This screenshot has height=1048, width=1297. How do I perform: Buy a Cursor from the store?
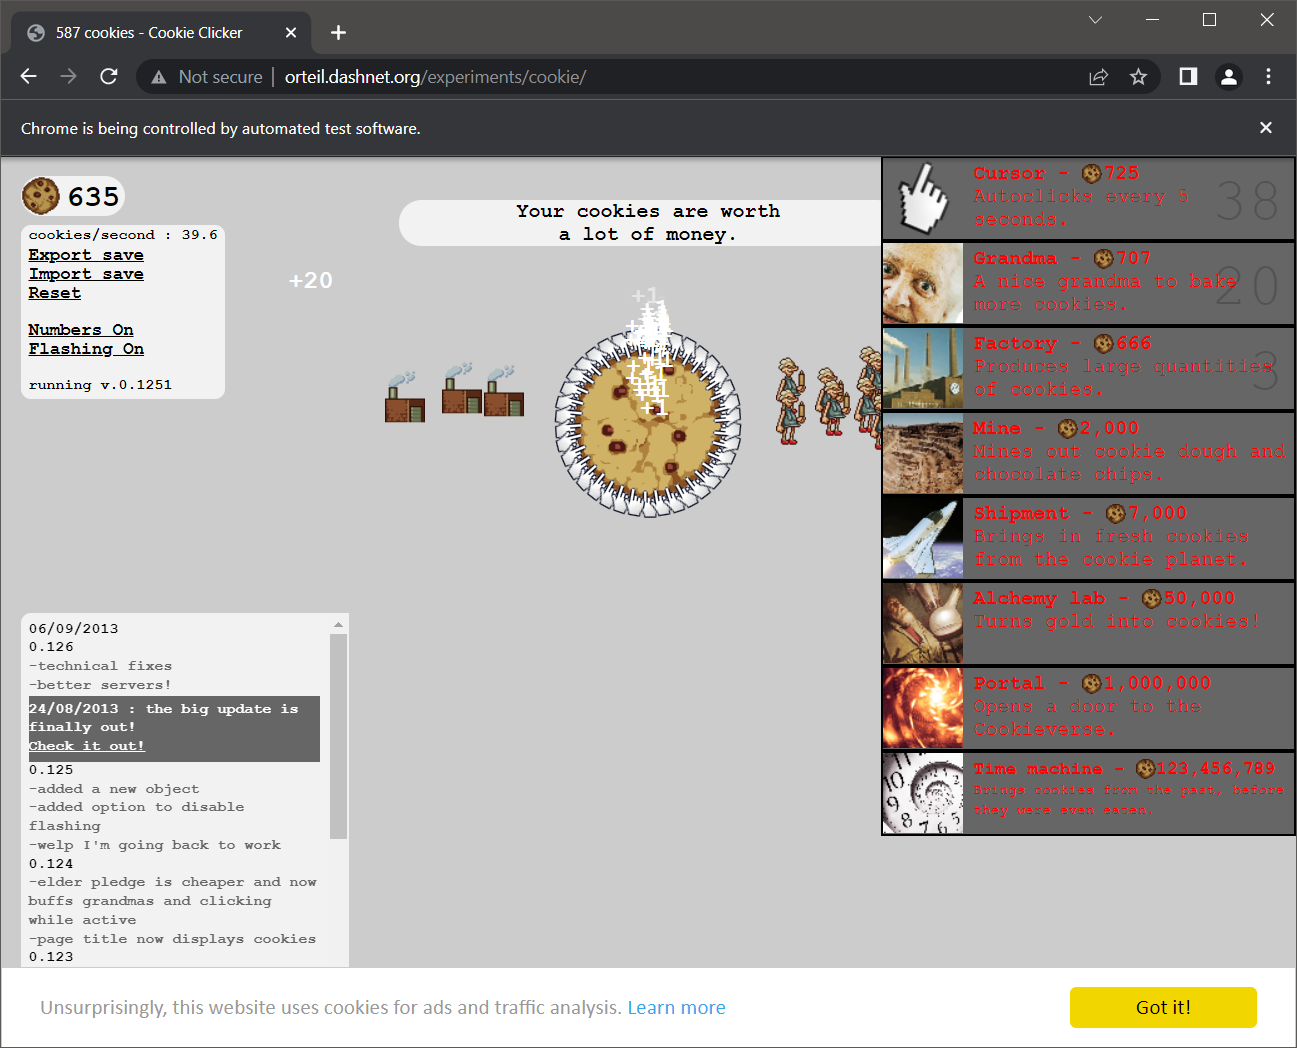1088,199
